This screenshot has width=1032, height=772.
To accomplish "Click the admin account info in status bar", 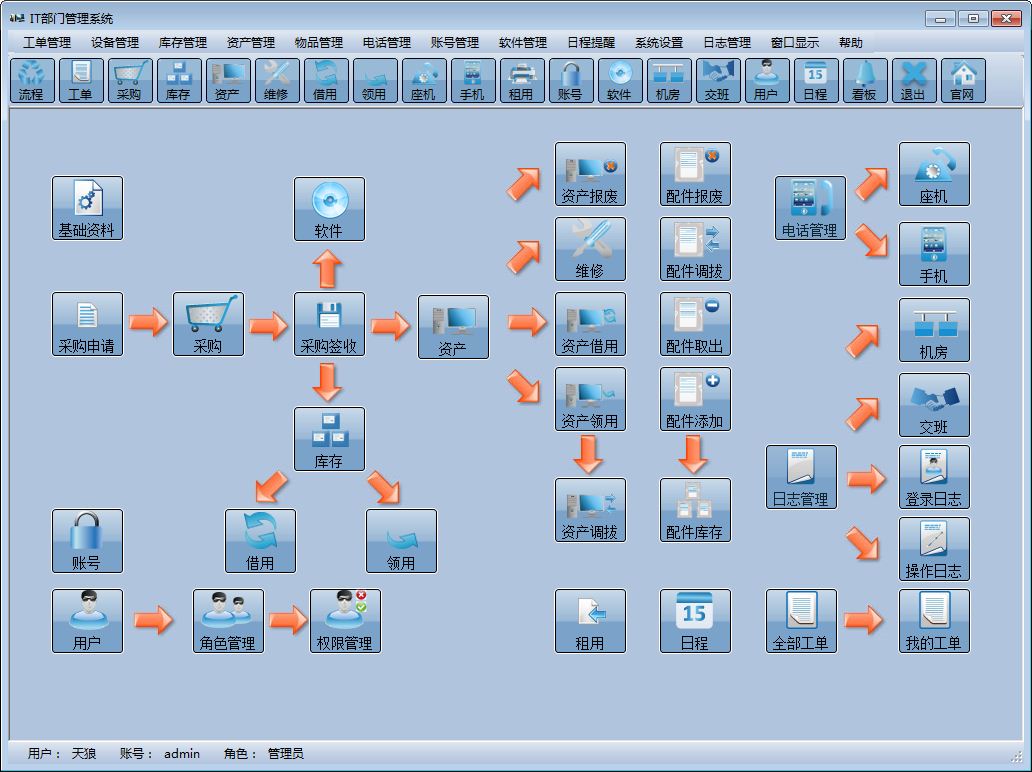I will (x=182, y=753).
